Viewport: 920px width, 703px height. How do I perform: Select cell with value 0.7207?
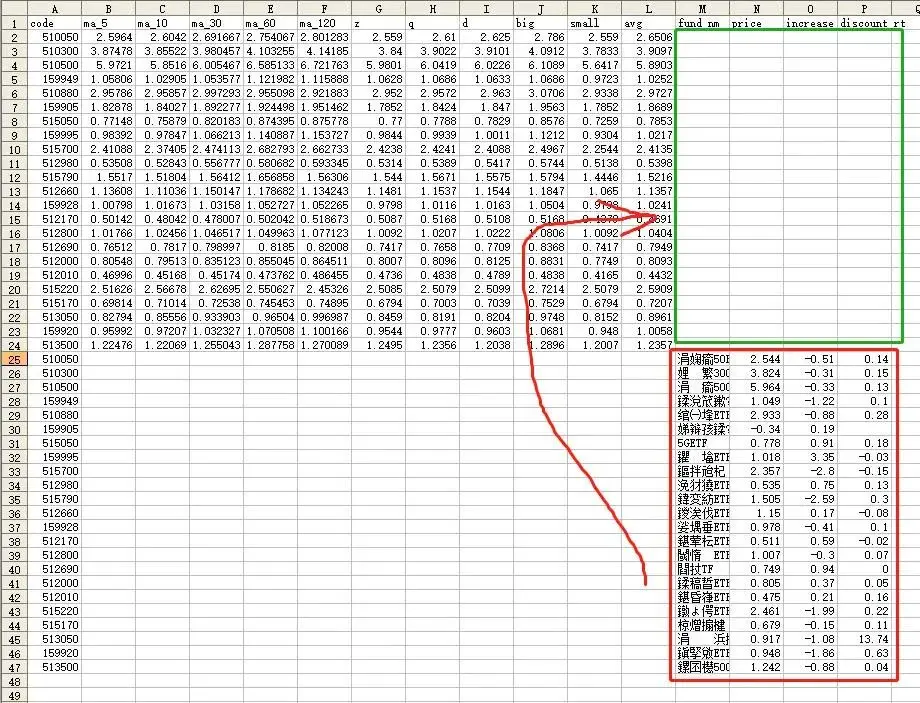(x=648, y=303)
